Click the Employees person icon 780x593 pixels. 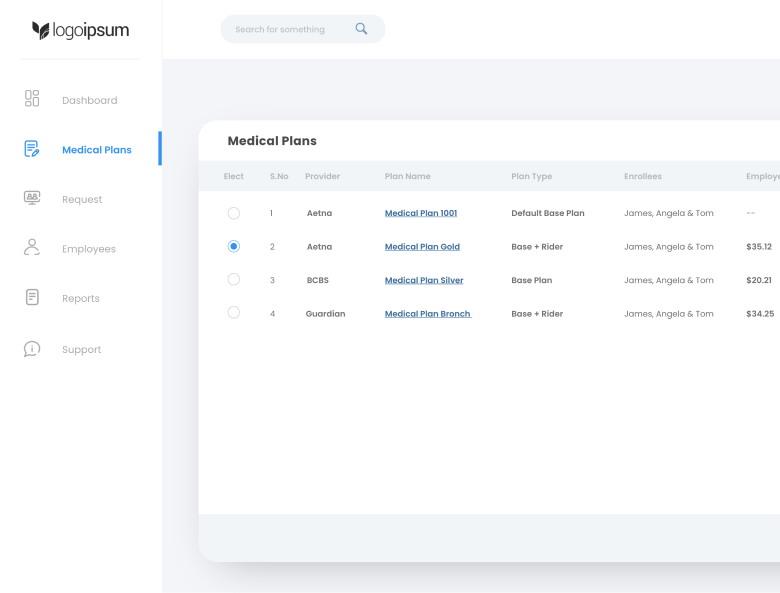click(x=32, y=247)
